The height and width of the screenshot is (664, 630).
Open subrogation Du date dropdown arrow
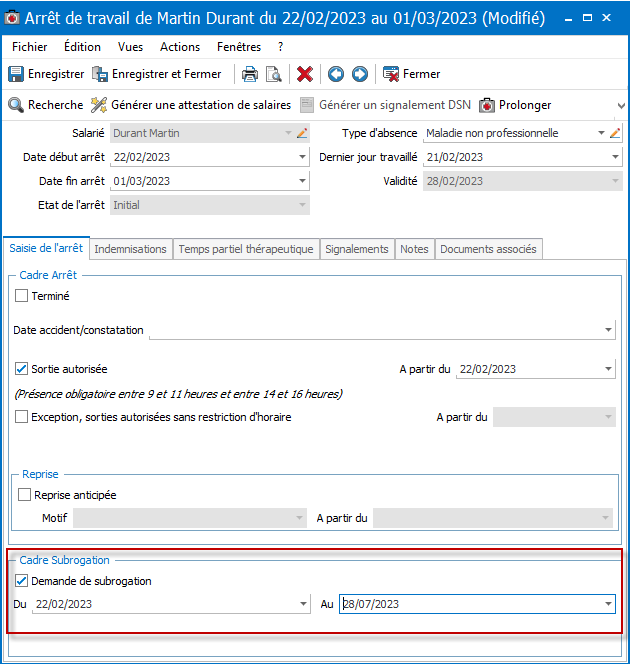pos(303,604)
